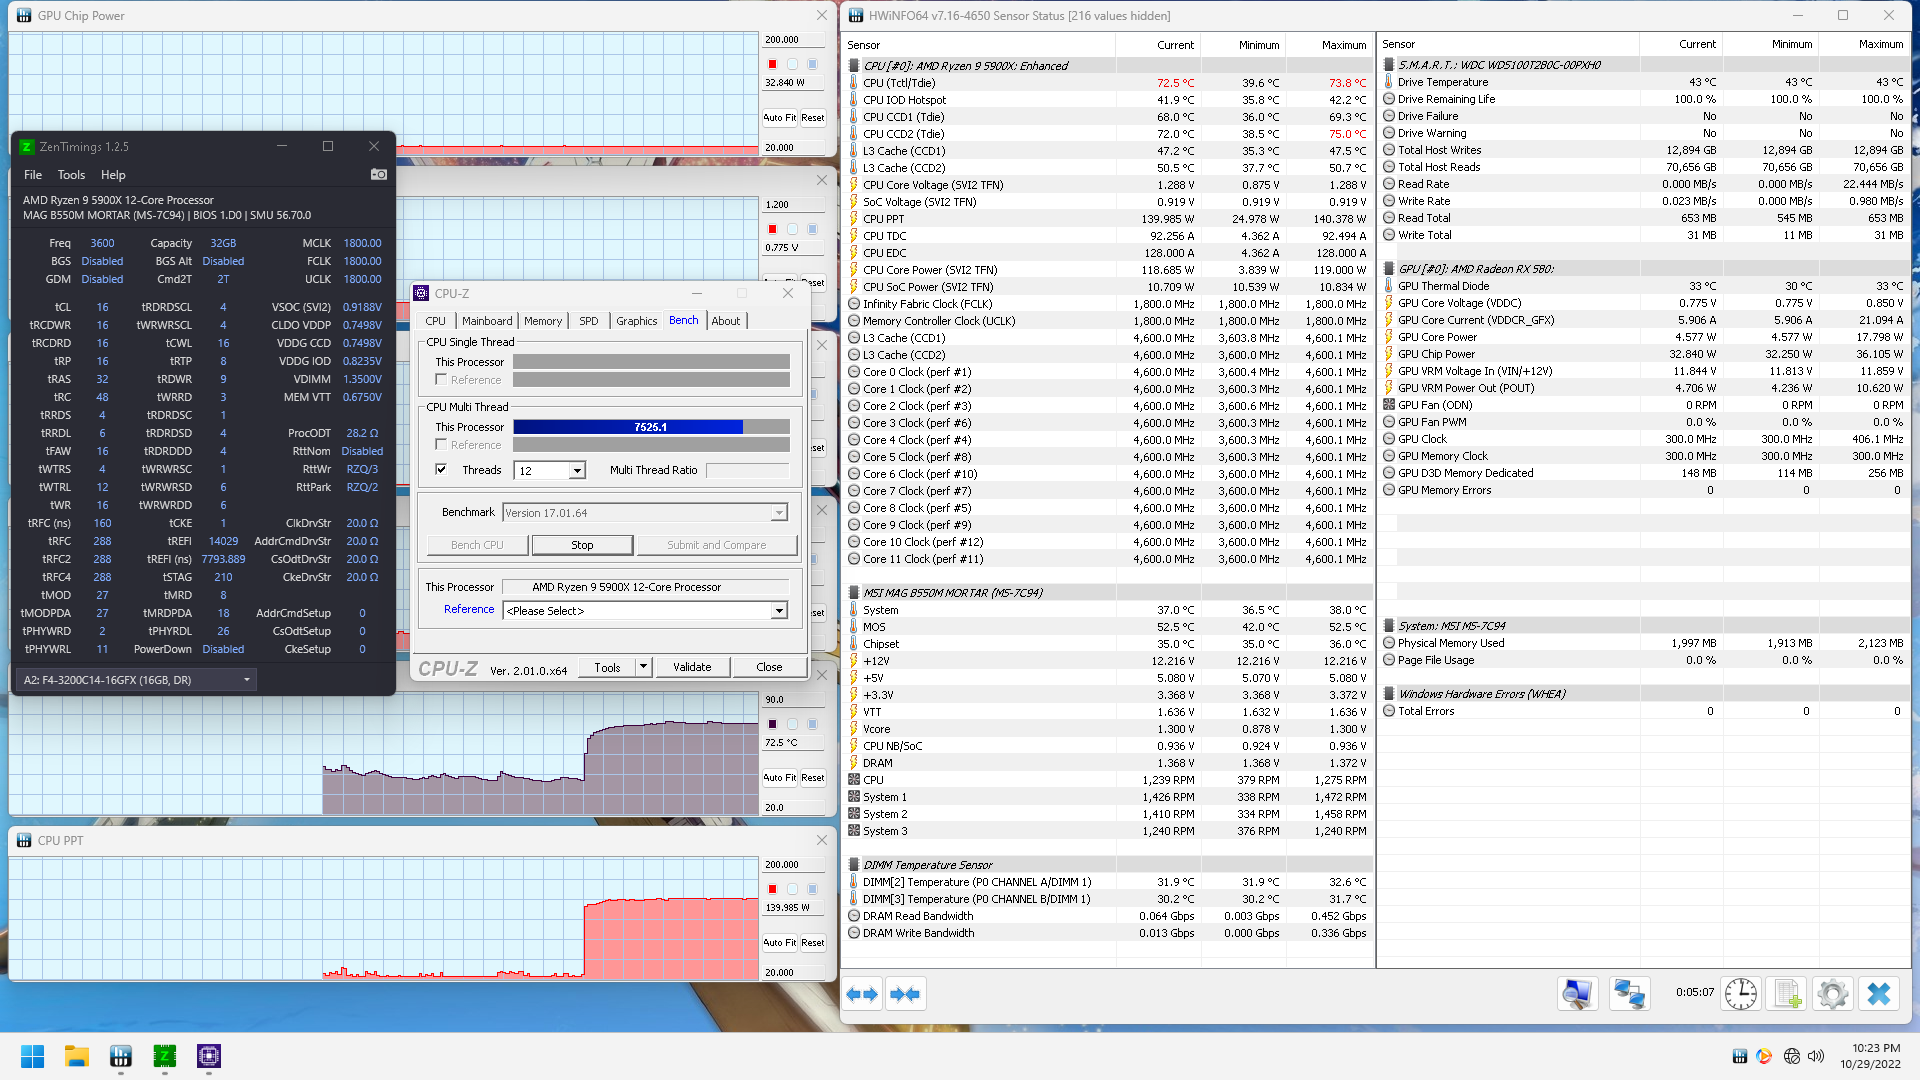This screenshot has height=1080, width=1920.
Task: Click the red color swatch in GPU Chip Power
Action: pyautogui.click(x=772, y=64)
